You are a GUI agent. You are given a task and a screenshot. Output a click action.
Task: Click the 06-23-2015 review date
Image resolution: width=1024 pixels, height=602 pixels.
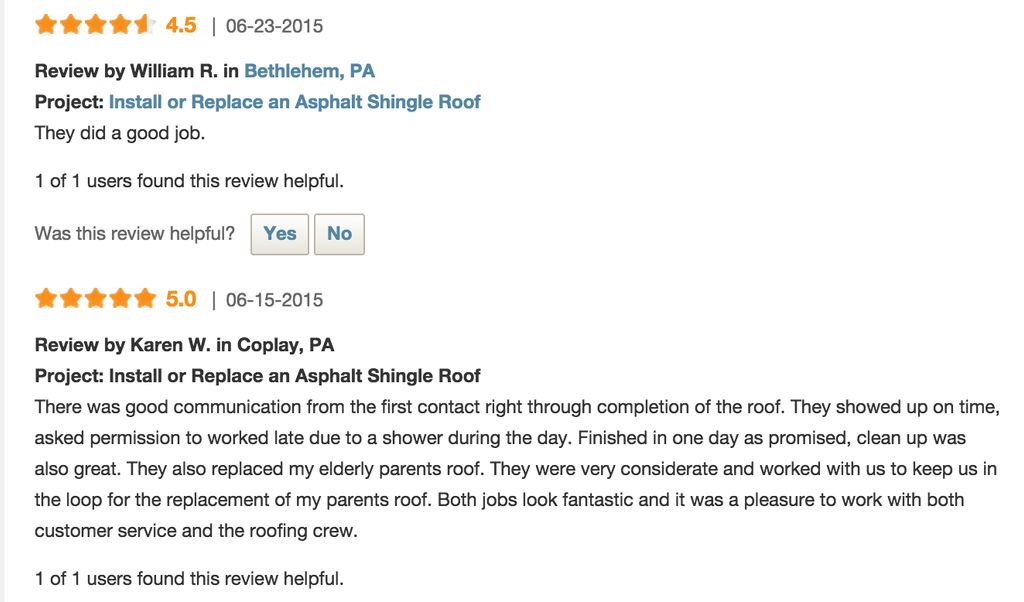(x=274, y=26)
